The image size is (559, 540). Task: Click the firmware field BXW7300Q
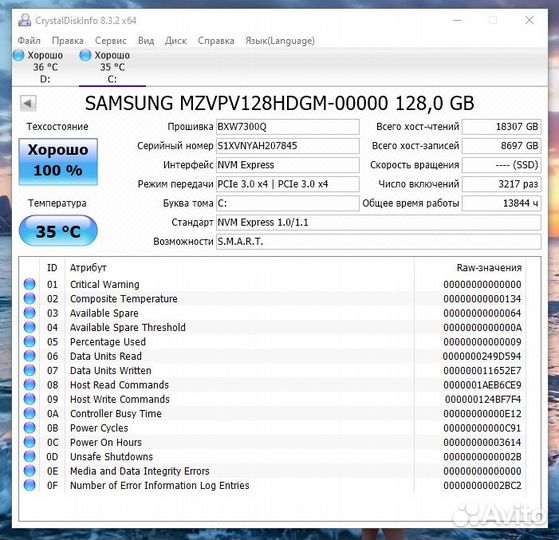pos(287,127)
